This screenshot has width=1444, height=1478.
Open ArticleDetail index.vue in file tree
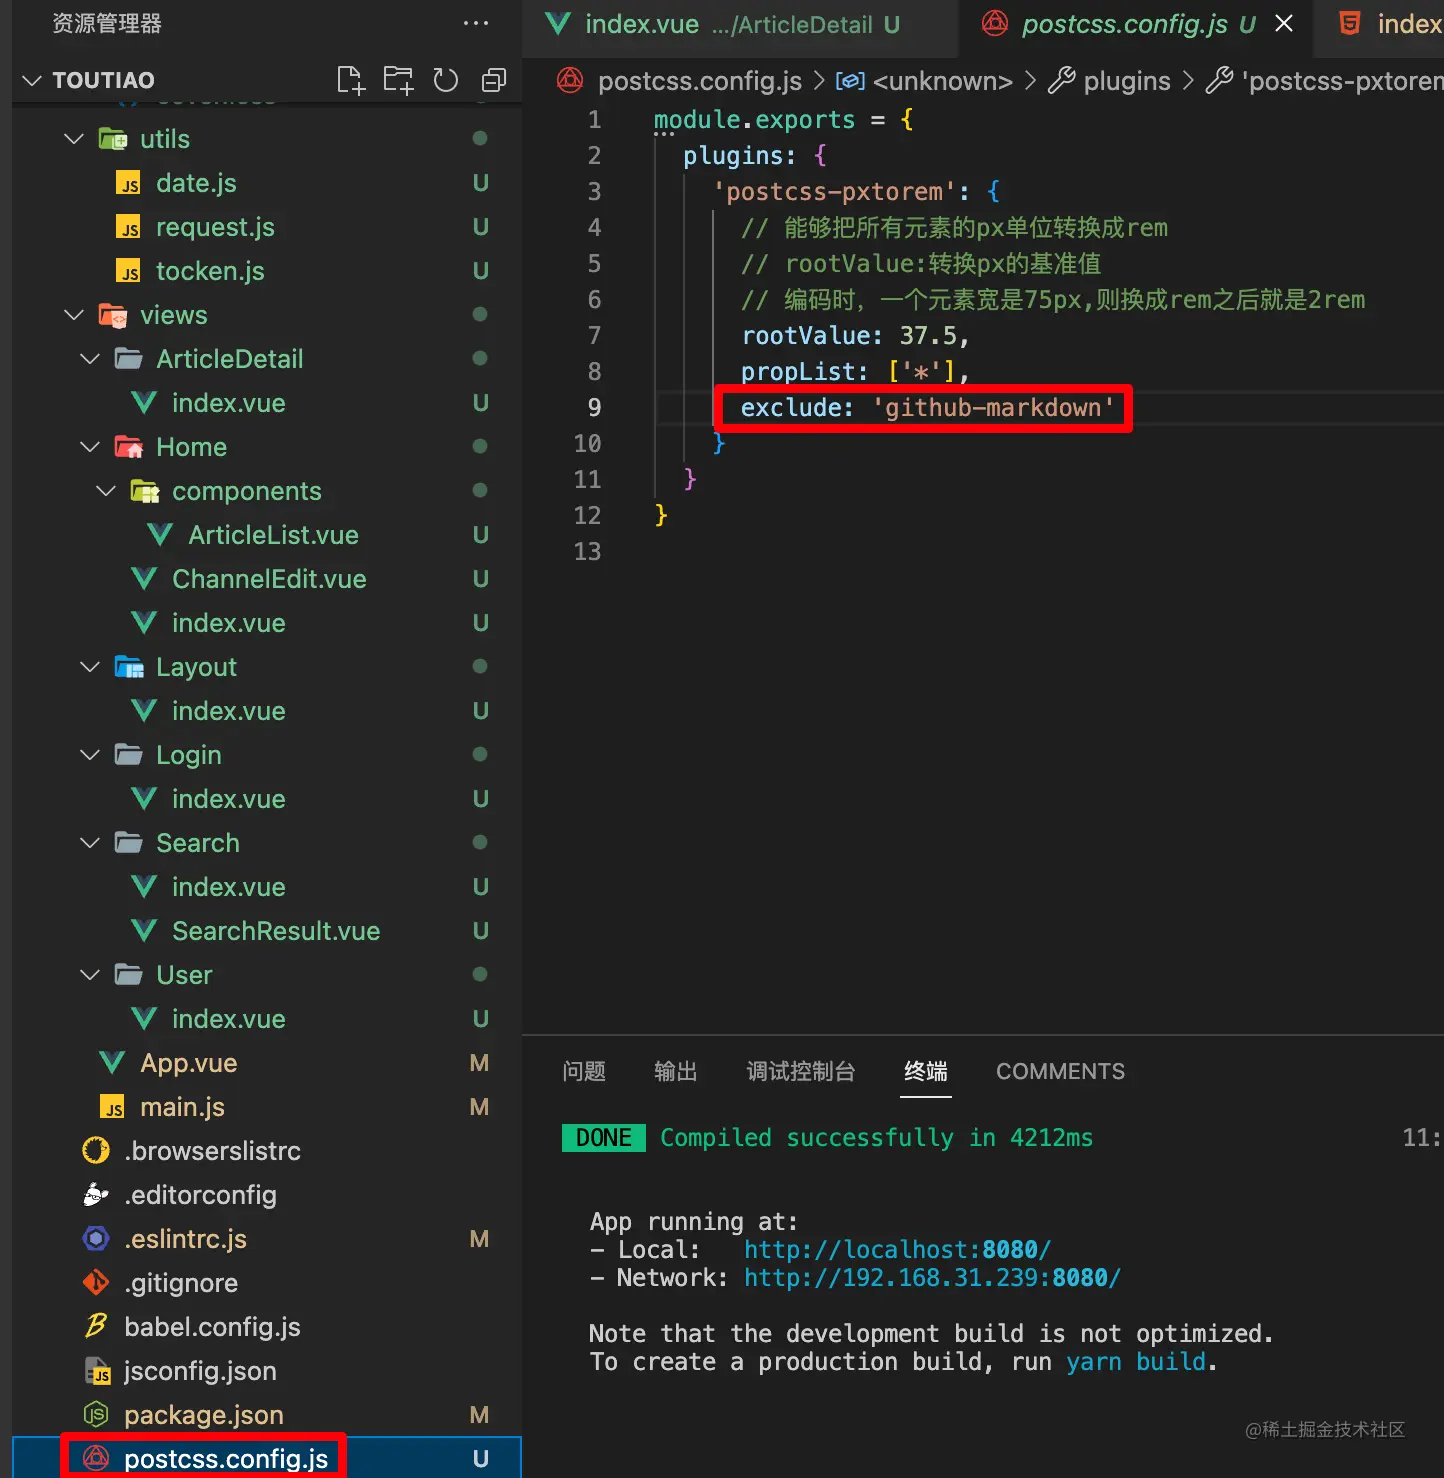coord(229,403)
